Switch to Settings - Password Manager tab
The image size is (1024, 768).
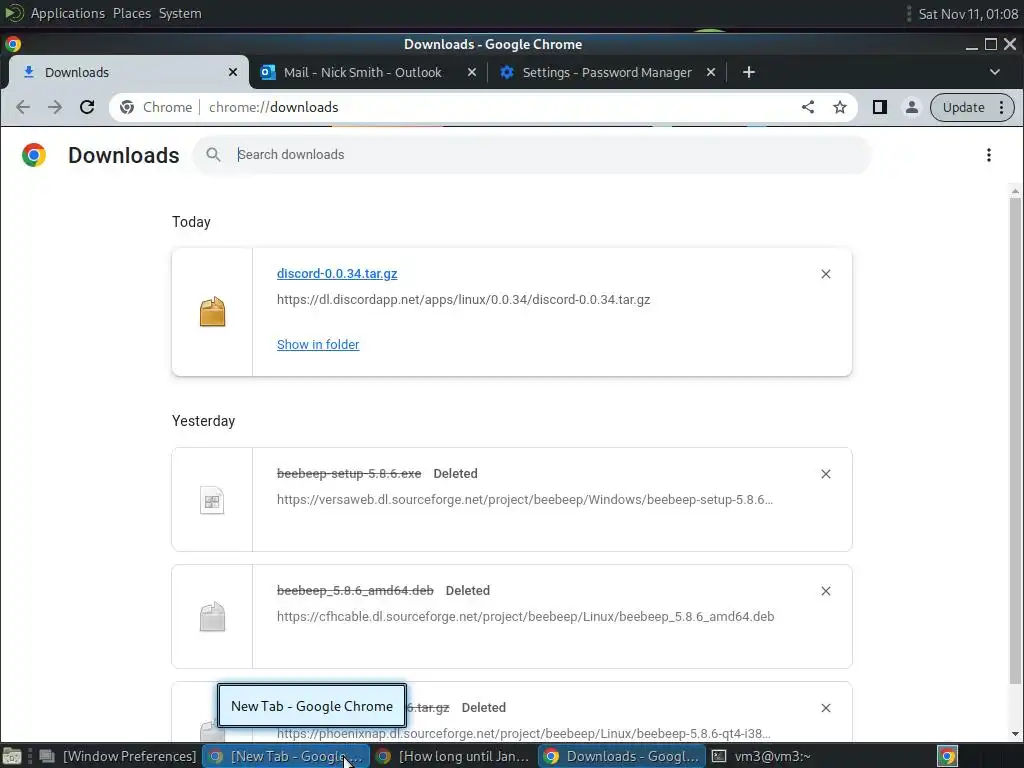coord(607,72)
